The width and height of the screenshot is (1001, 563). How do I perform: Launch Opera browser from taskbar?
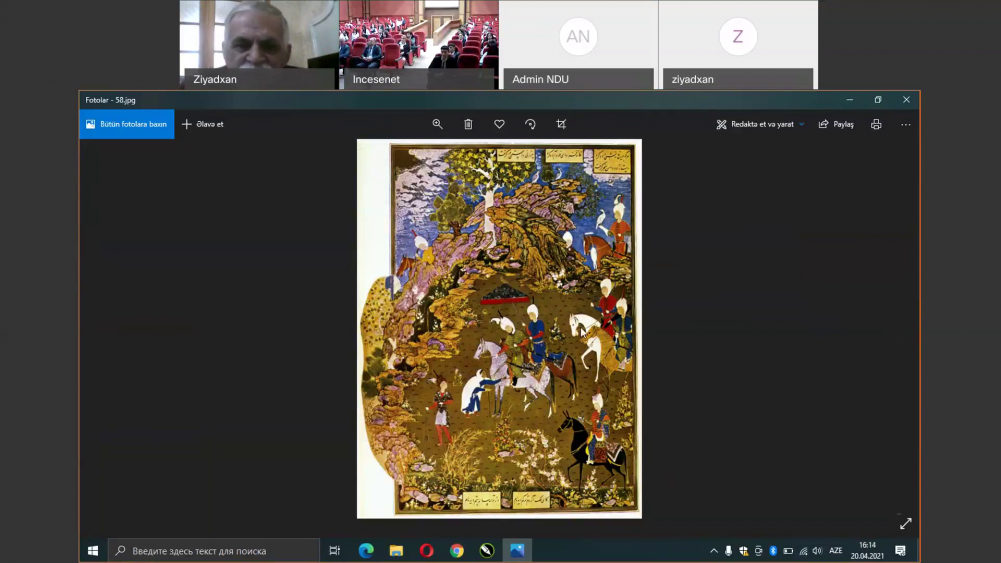(x=426, y=550)
